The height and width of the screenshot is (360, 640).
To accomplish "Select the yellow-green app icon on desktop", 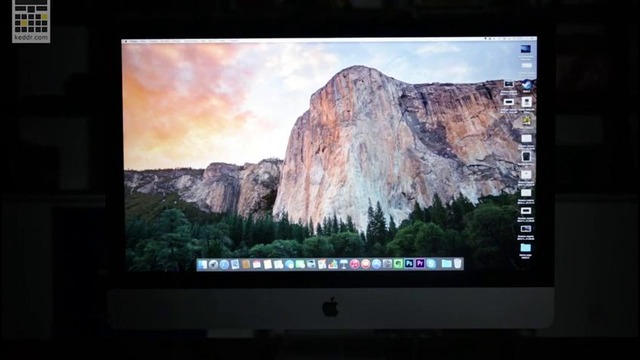I will tap(527, 120).
